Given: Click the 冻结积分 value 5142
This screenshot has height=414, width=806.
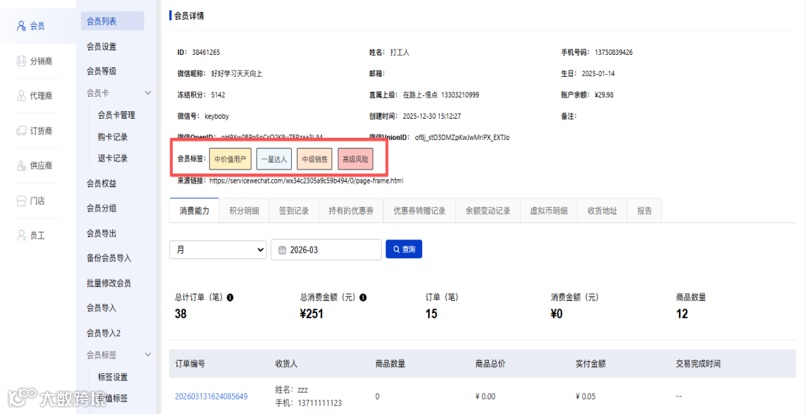Looking at the screenshot, I should (218, 95).
